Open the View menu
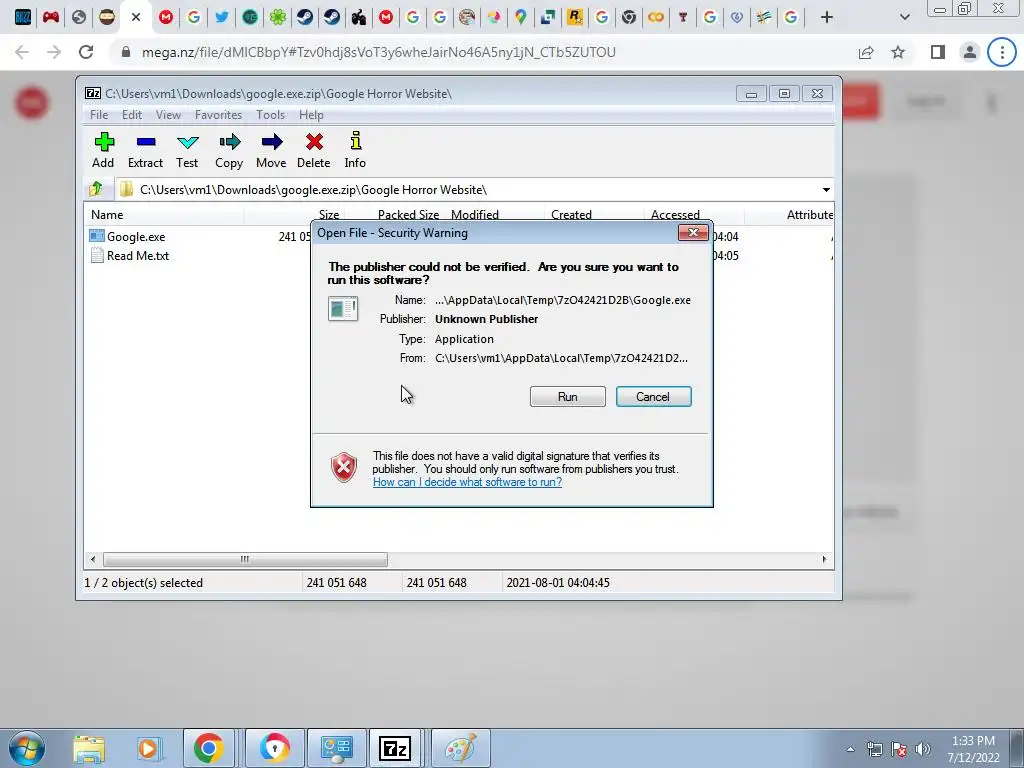This screenshot has height=768, width=1024. (168, 115)
